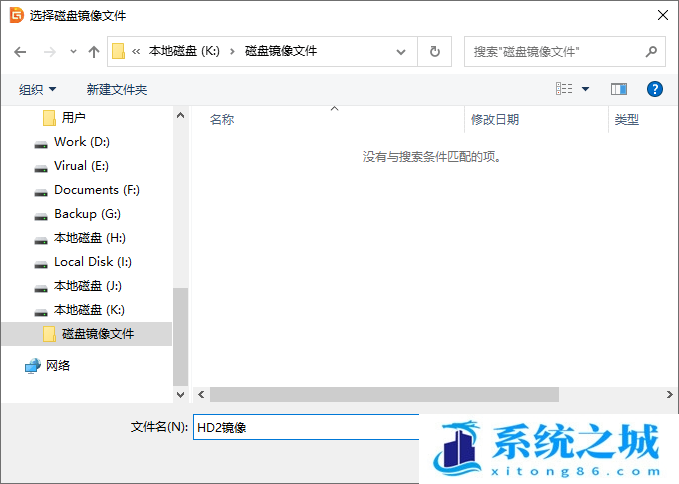Open the address bar history dropdown
The height and width of the screenshot is (484, 679).
click(401, 52)
